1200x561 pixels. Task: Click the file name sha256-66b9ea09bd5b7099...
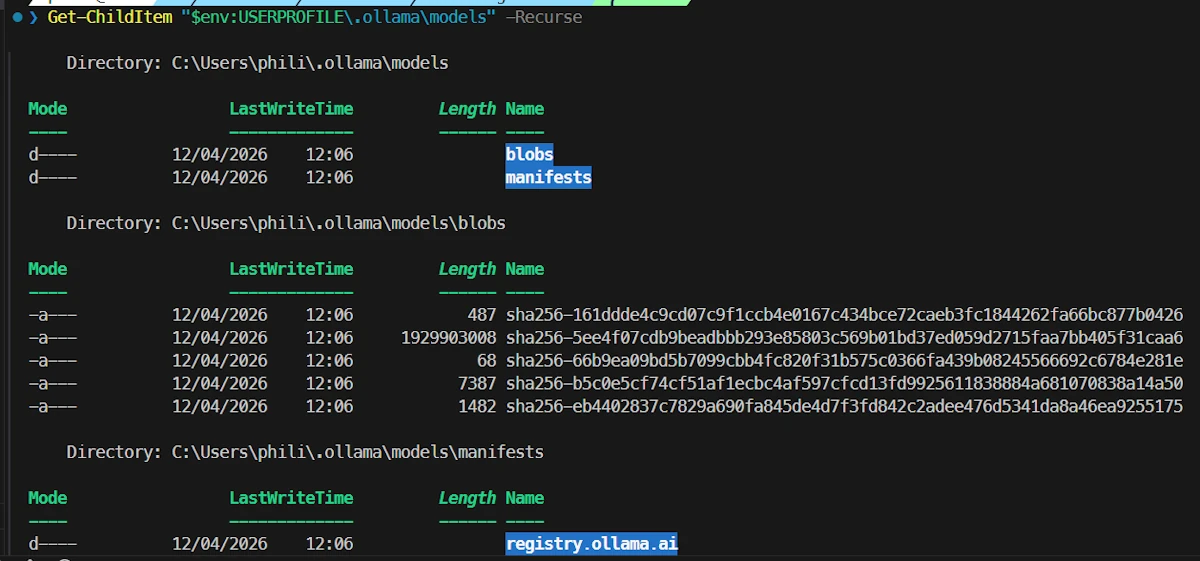pyautogui.click(x=844, y=361)
